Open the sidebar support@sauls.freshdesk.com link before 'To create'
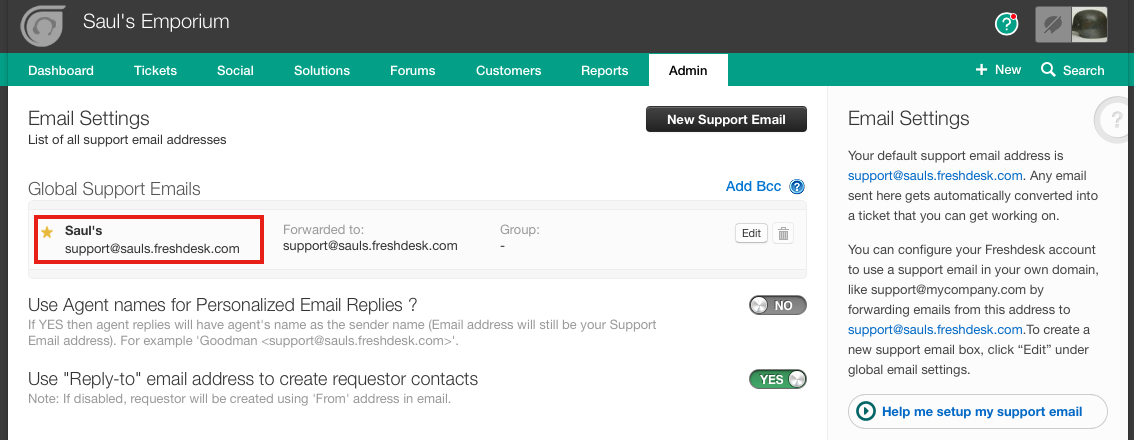1134x440 pixels. click(x=935, y=329)
